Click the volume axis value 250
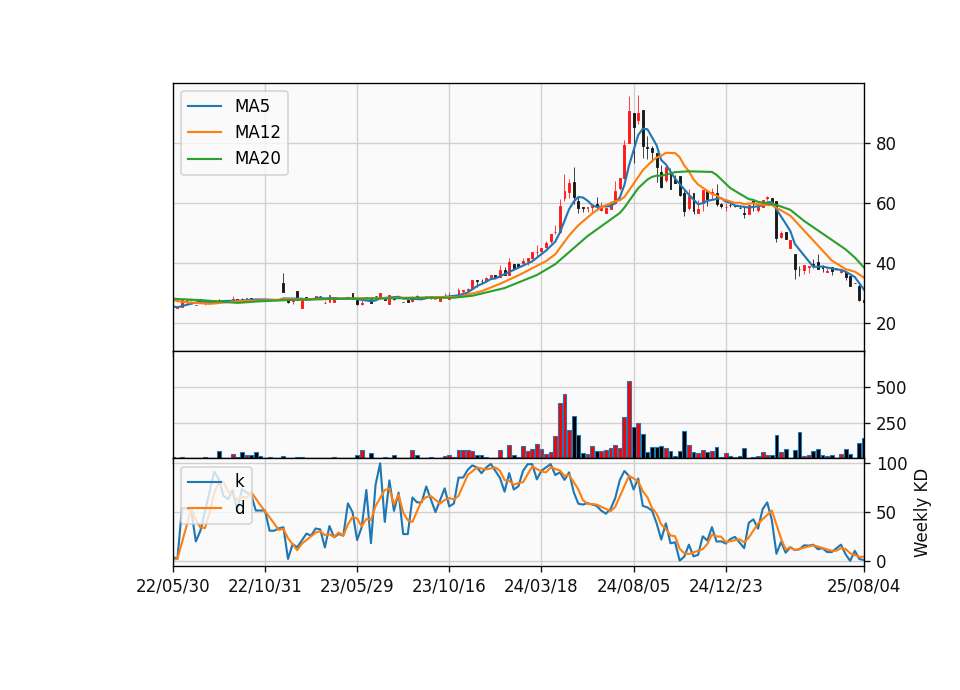 [891, 424]
